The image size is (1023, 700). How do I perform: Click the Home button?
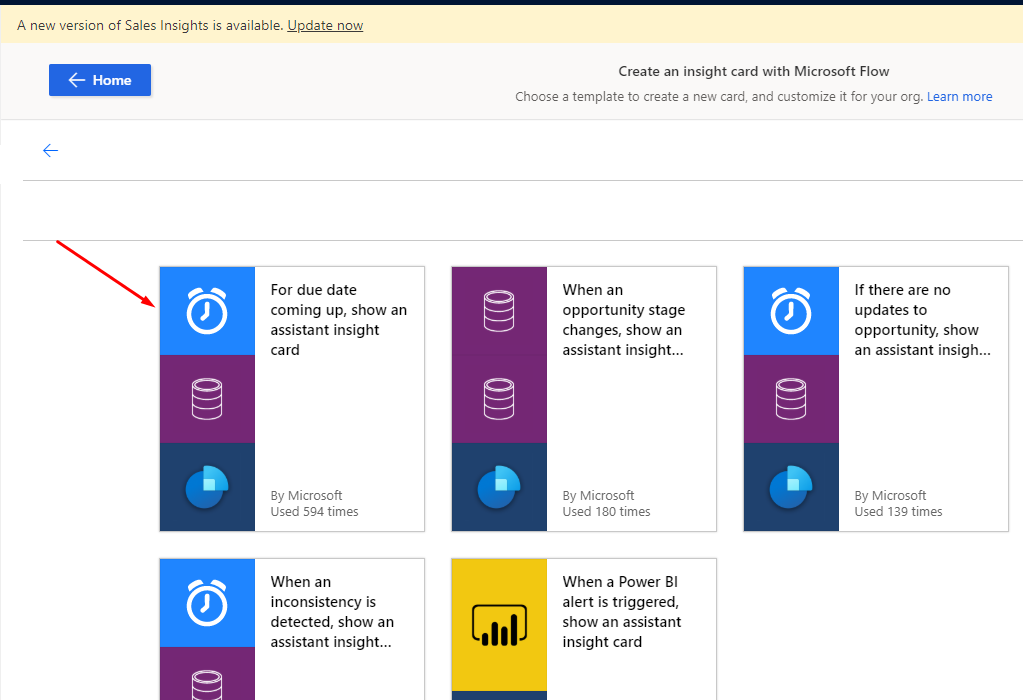click(x=99, y=80)
